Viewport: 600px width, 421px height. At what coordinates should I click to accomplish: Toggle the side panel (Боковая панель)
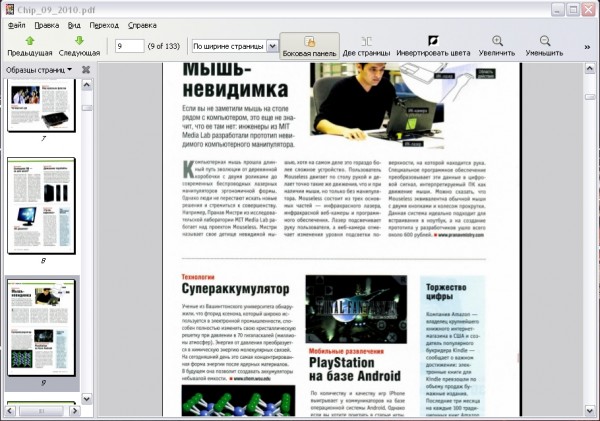(309, 46)
